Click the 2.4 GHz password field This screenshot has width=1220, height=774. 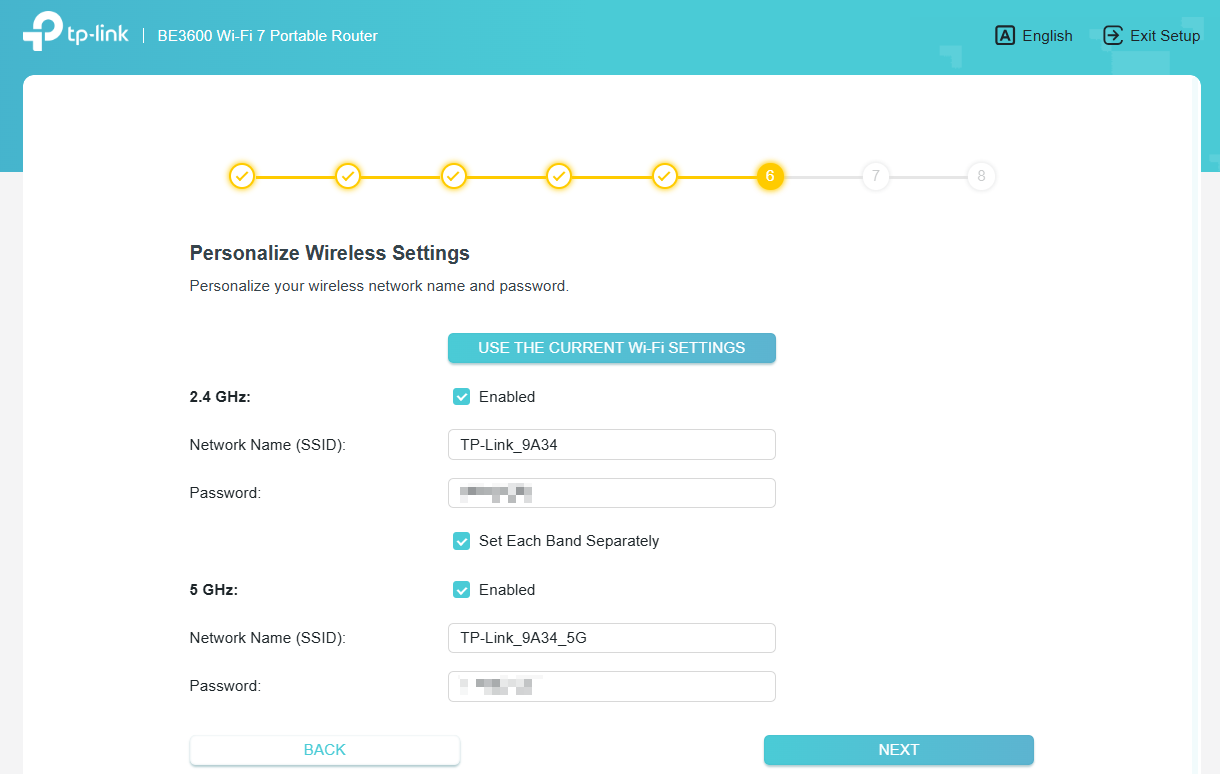tap(611, 492)
